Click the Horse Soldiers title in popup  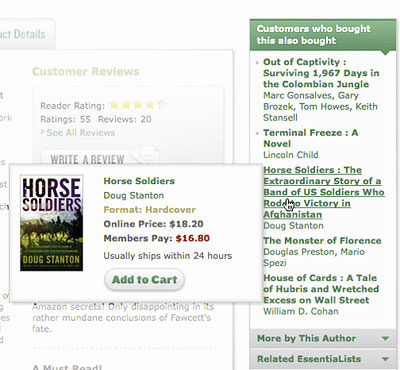[139, 181]
